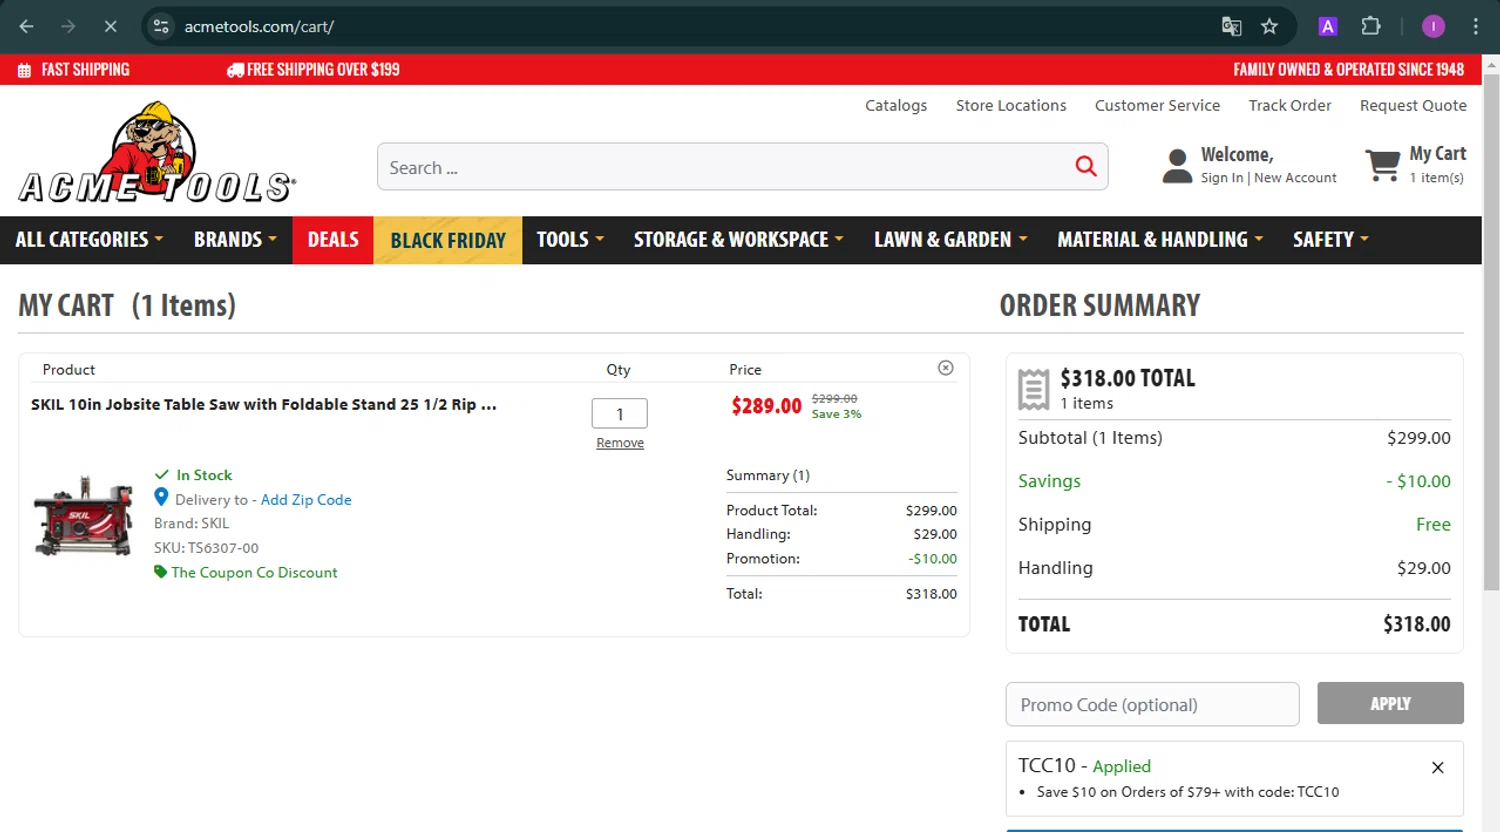Go to Customer Service
This screenshot has width=1500, height=832.
point(1157,105)
